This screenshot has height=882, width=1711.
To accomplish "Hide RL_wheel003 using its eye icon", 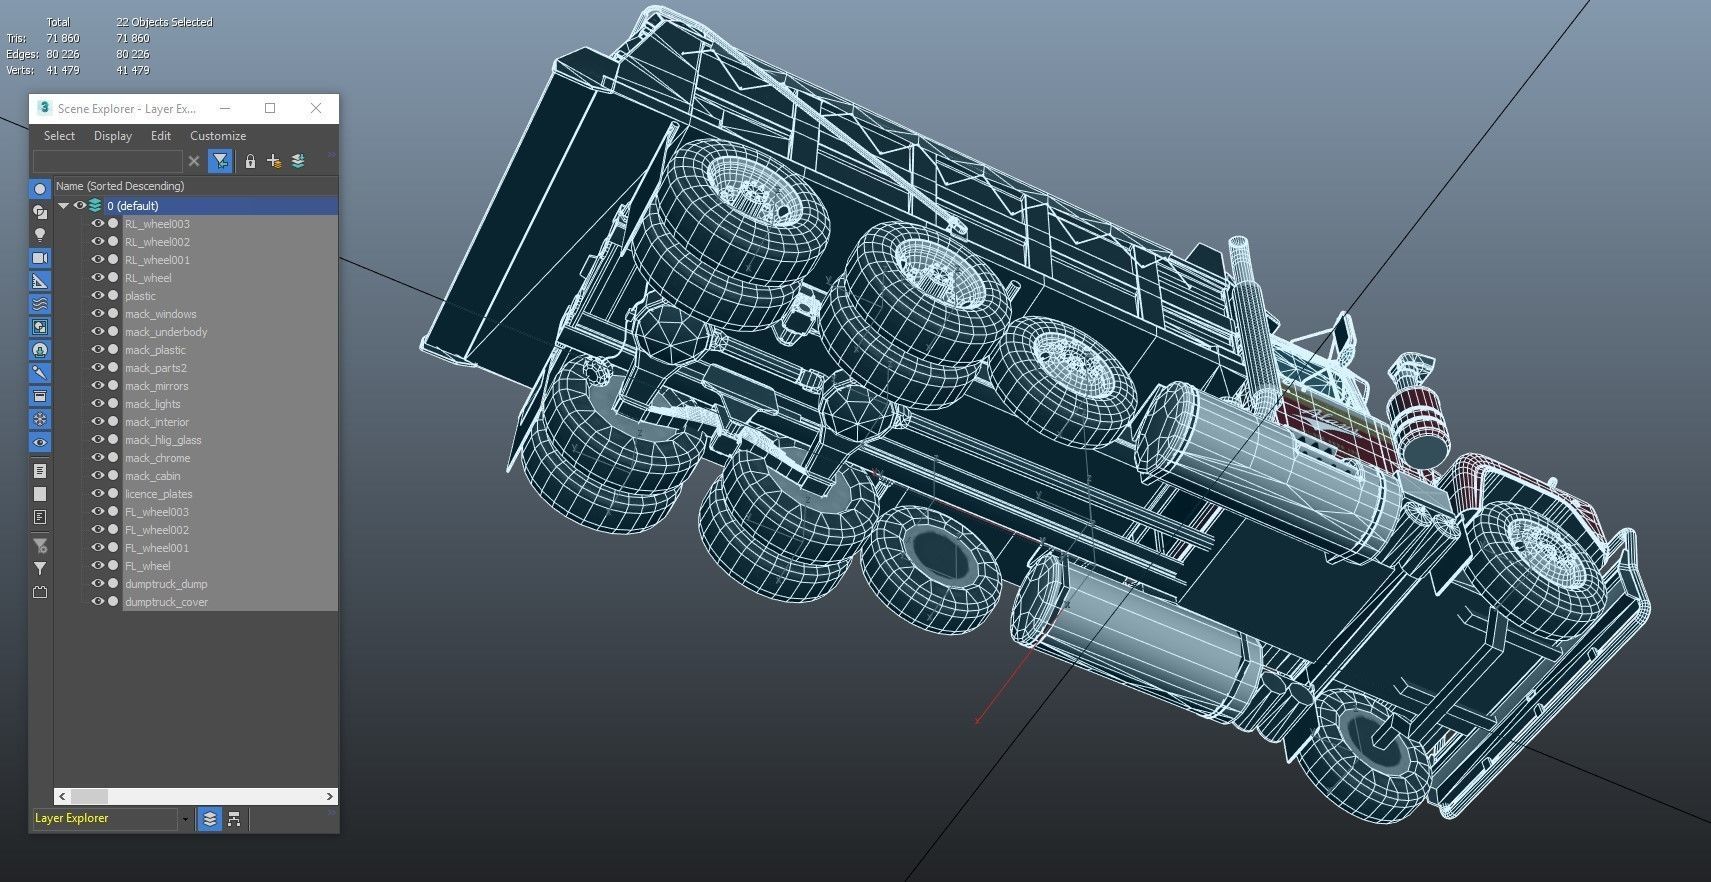I will (x=98, y=224).
